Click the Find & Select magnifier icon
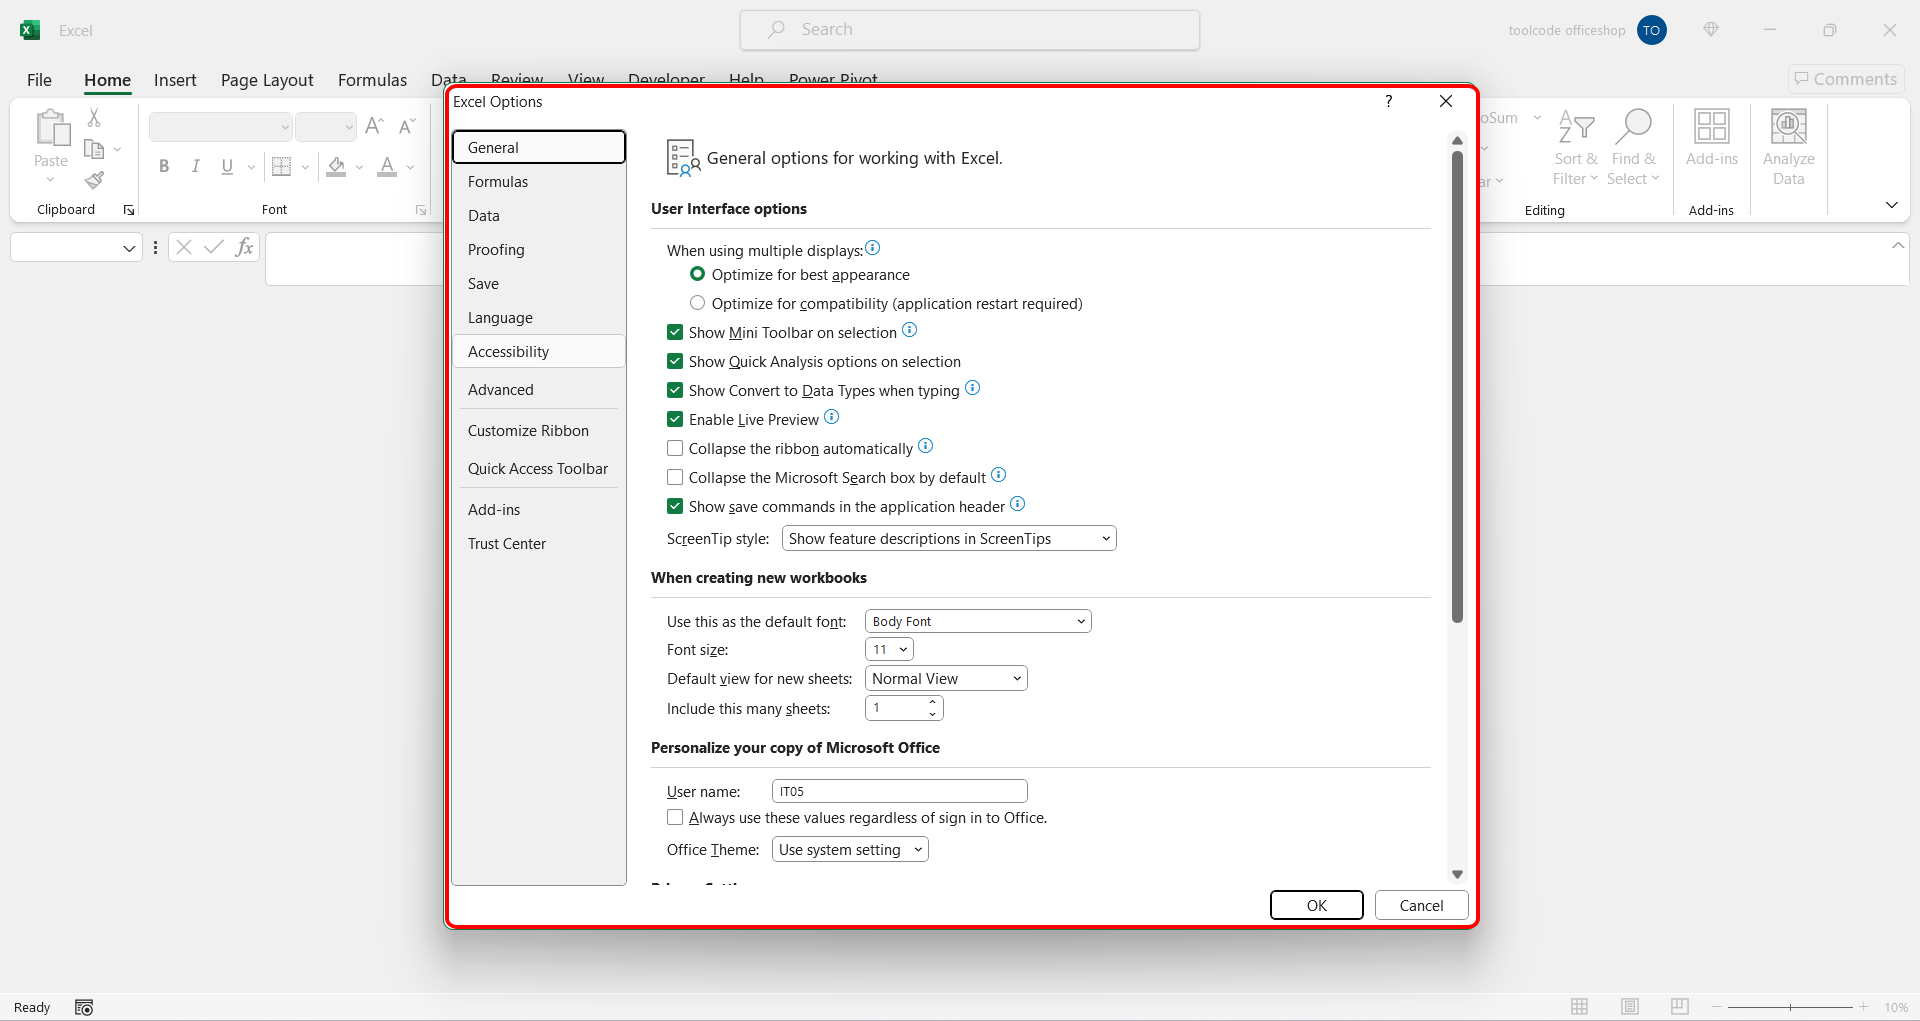Image resolution: width=1920 pixels, height=1021 pixels. pos(1633,127)
